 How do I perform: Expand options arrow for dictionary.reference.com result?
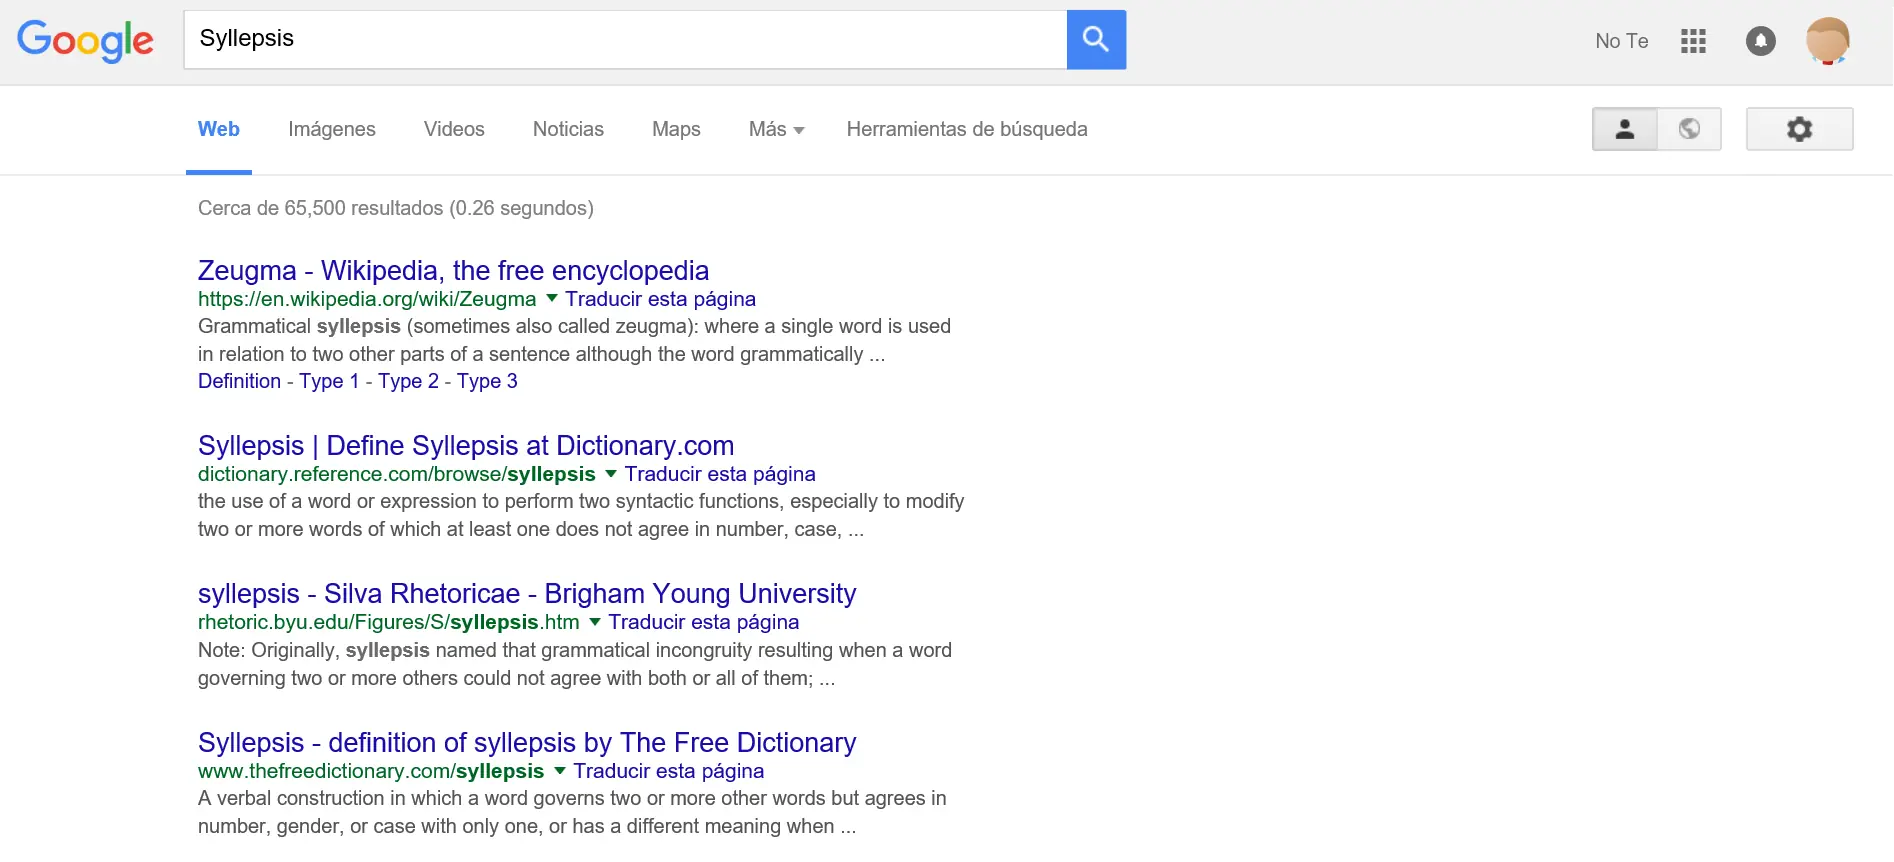click(x=611, y=473)
